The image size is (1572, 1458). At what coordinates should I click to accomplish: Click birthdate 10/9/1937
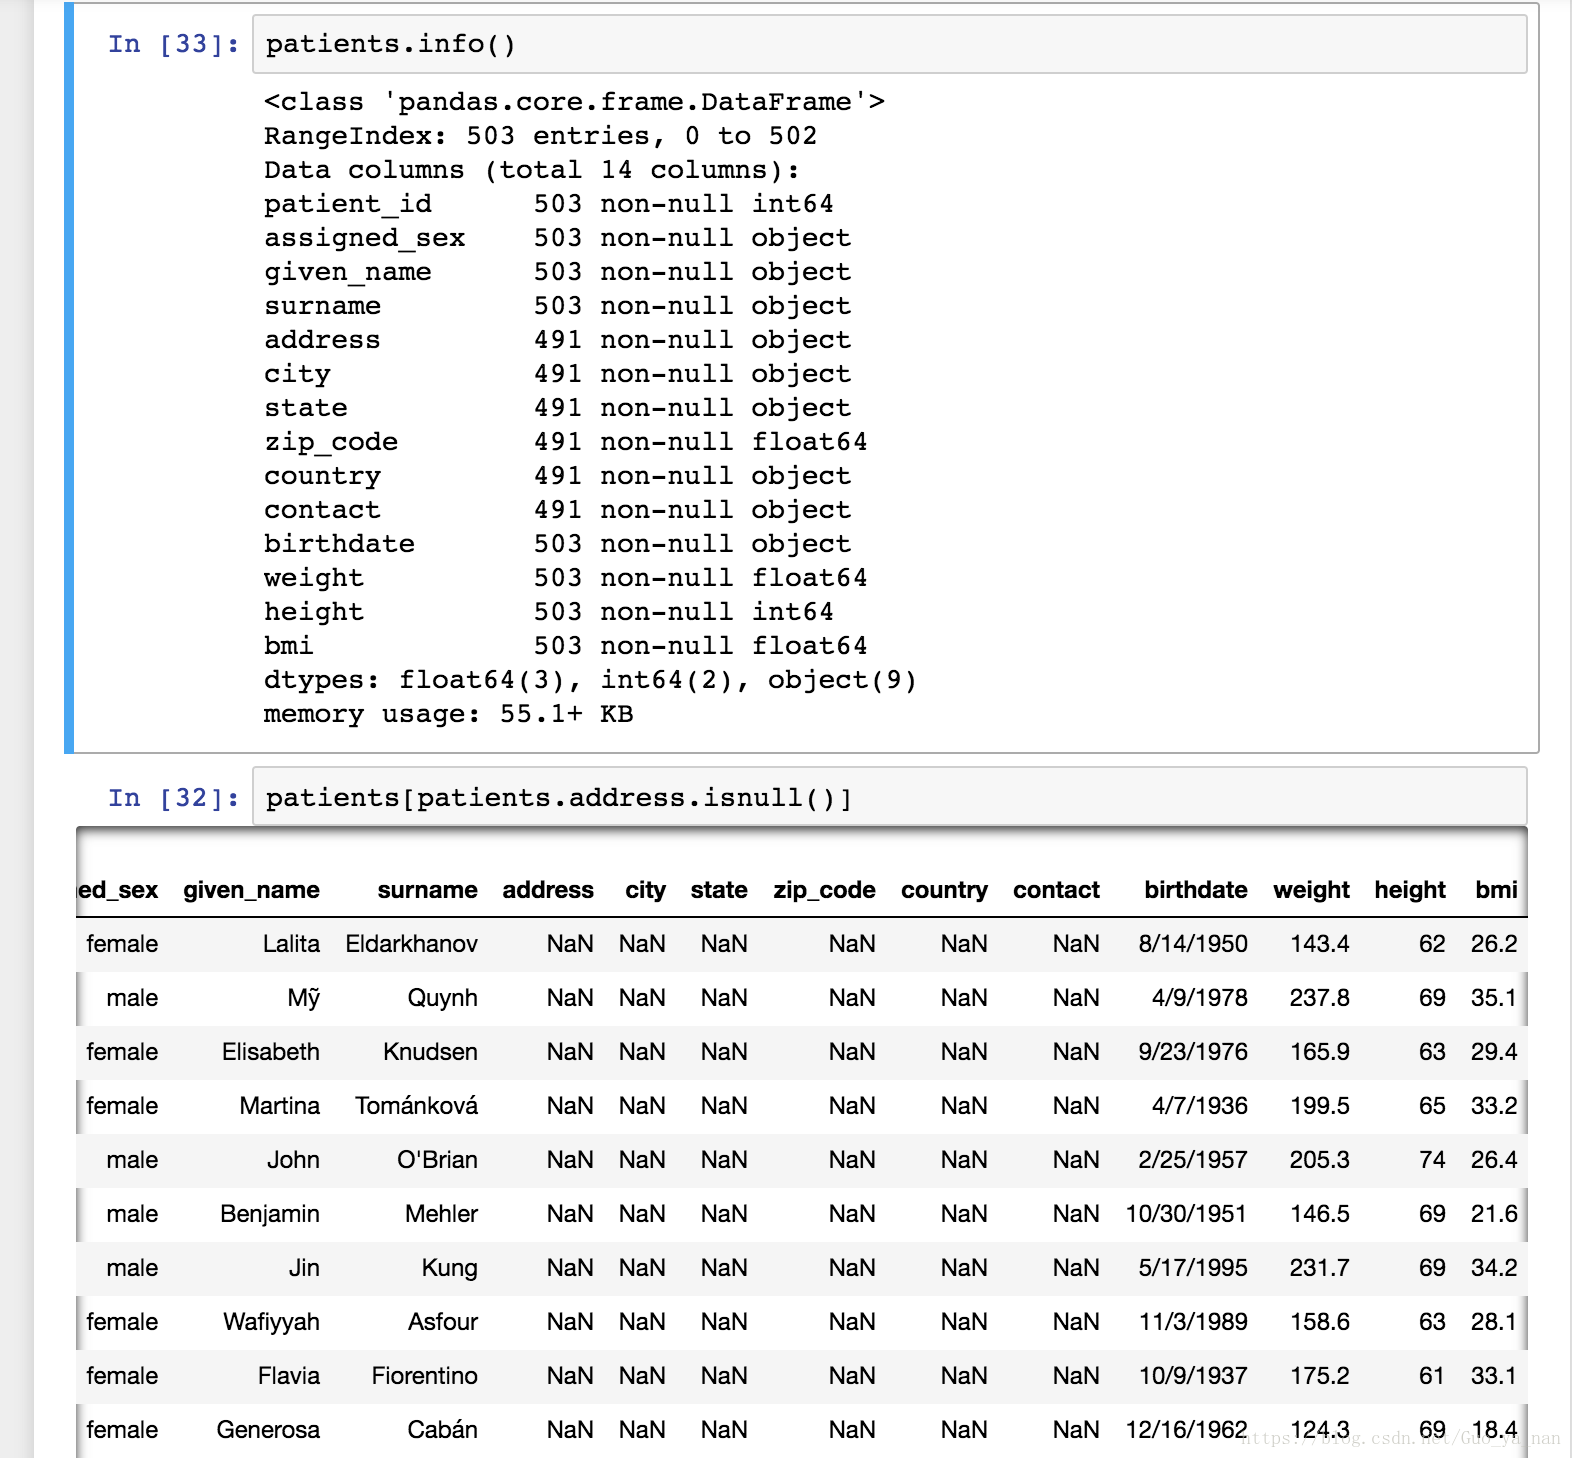1193,1376
